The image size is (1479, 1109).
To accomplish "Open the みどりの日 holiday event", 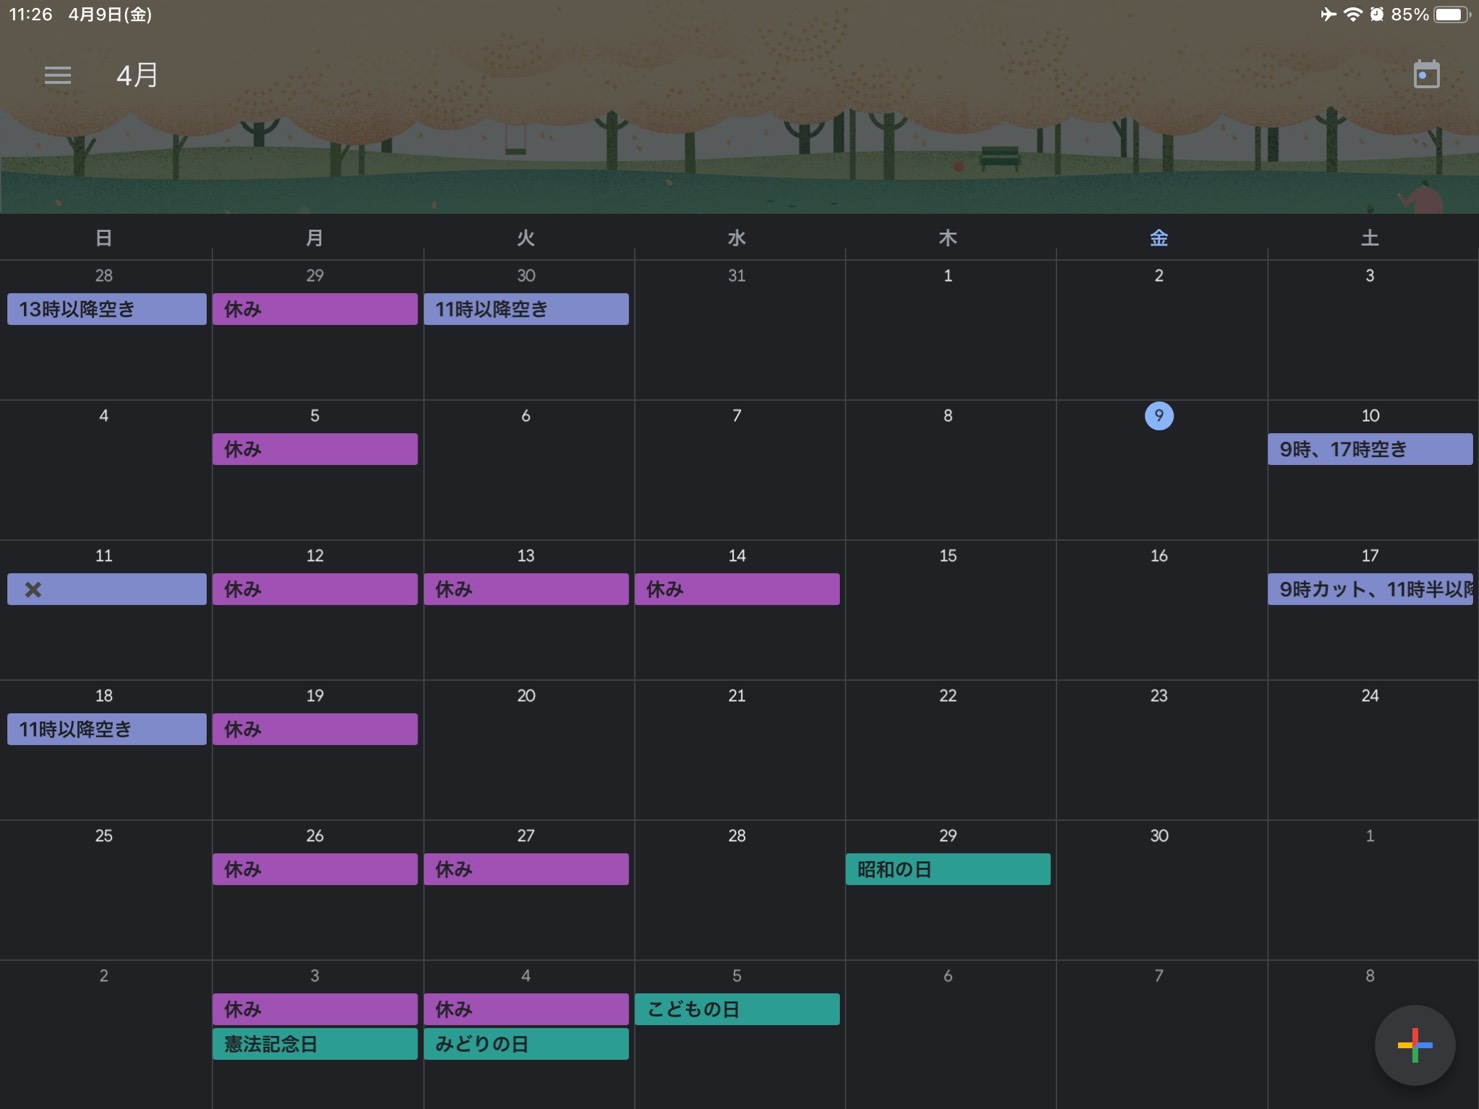I will click(526, 1044).
